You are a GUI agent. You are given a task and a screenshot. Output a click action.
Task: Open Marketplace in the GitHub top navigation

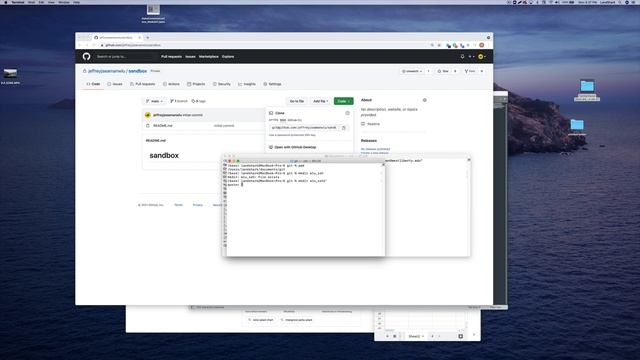209,57
